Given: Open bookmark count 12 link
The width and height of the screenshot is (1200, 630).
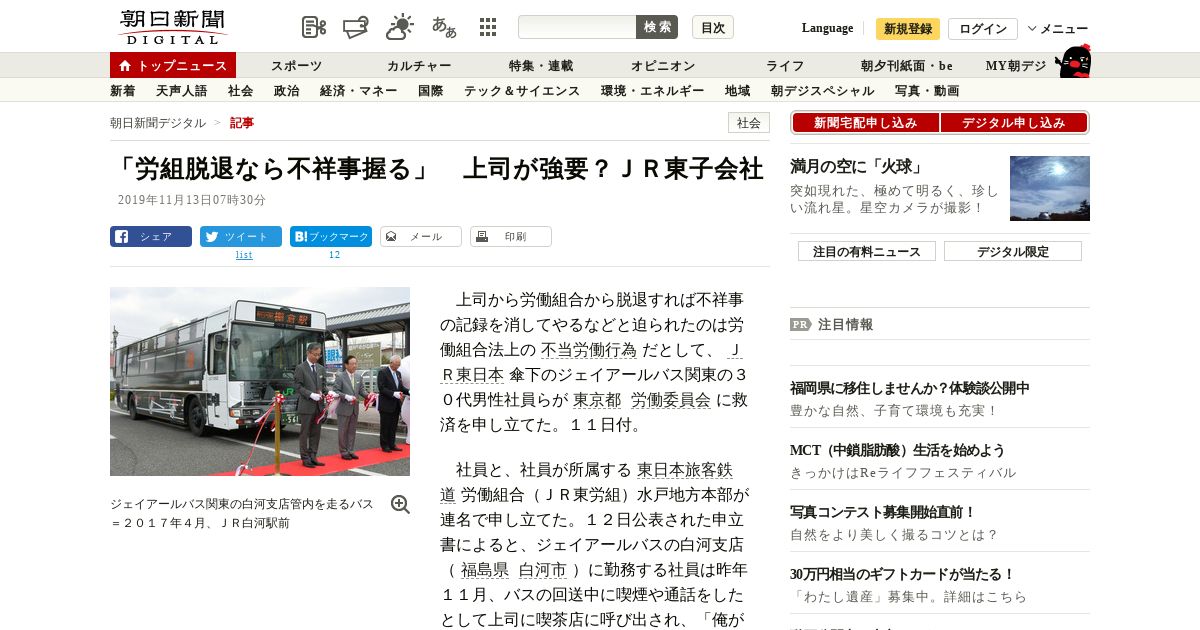Looking at the screenshot, I should (335, 255).
